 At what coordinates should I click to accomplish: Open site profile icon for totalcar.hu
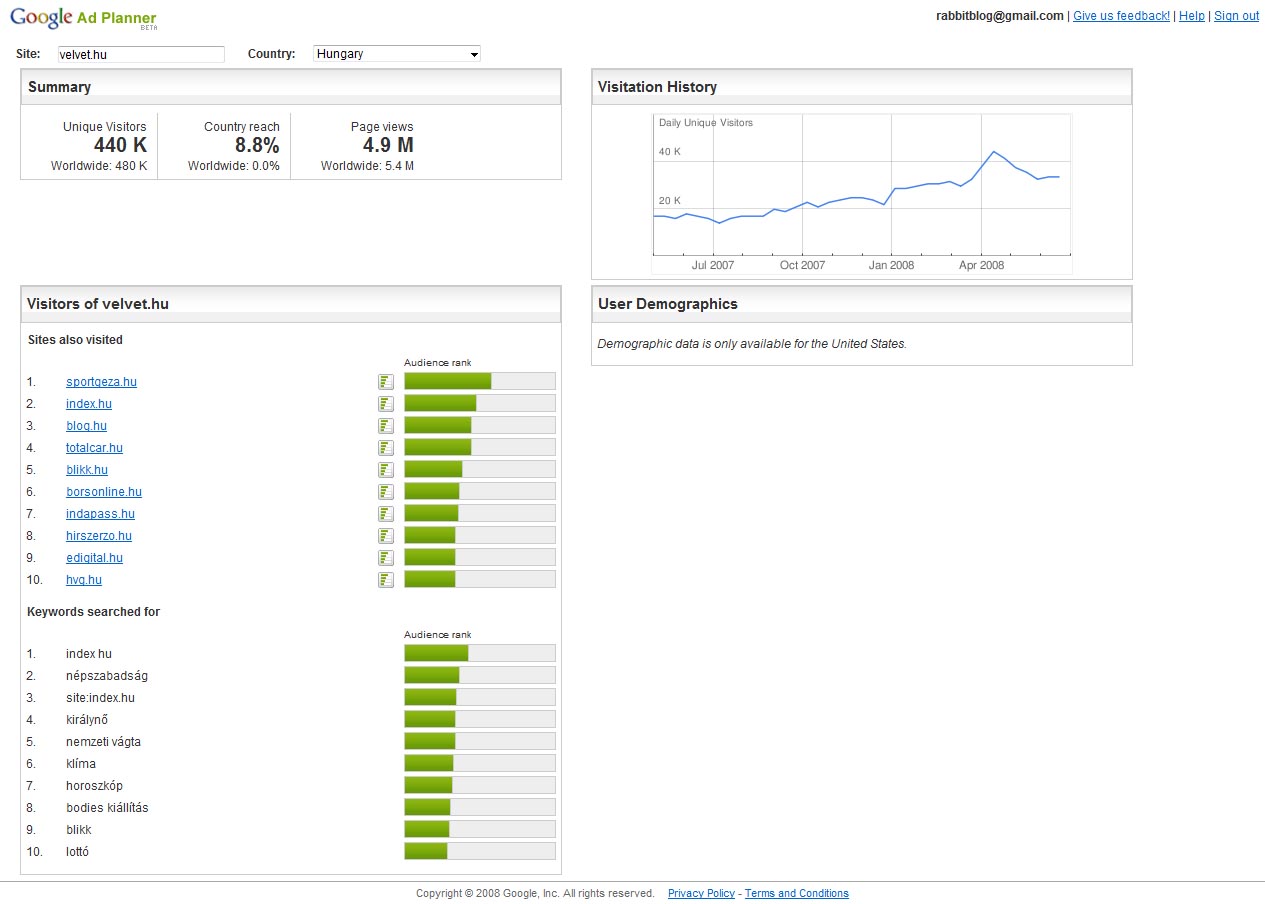coord(386,448)
